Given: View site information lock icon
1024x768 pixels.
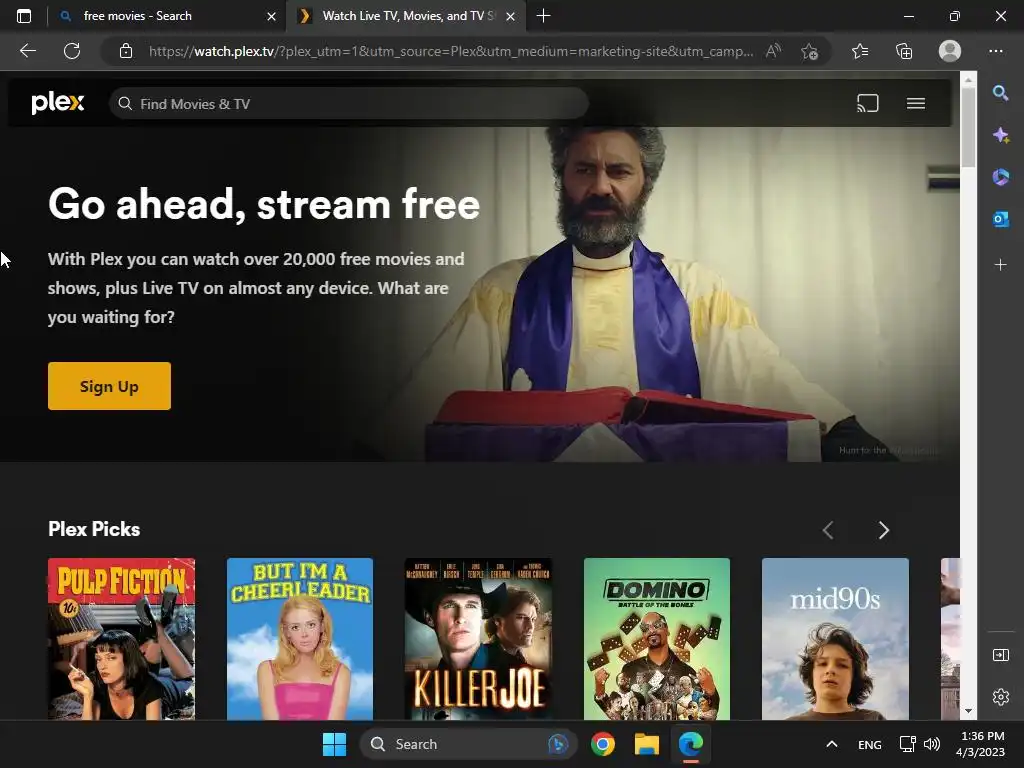Looking at the screenshot, I should pos(126,51).
